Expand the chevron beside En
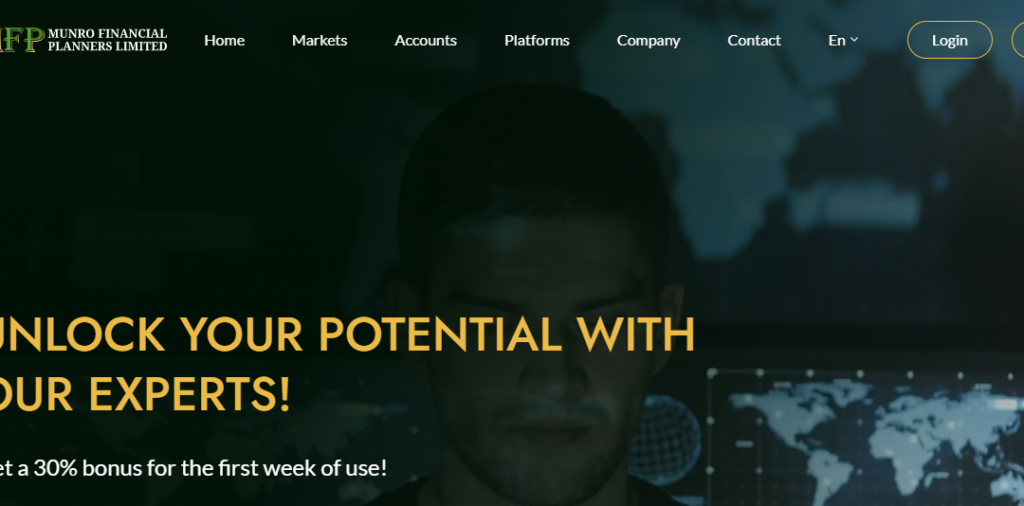 [854, 40]
